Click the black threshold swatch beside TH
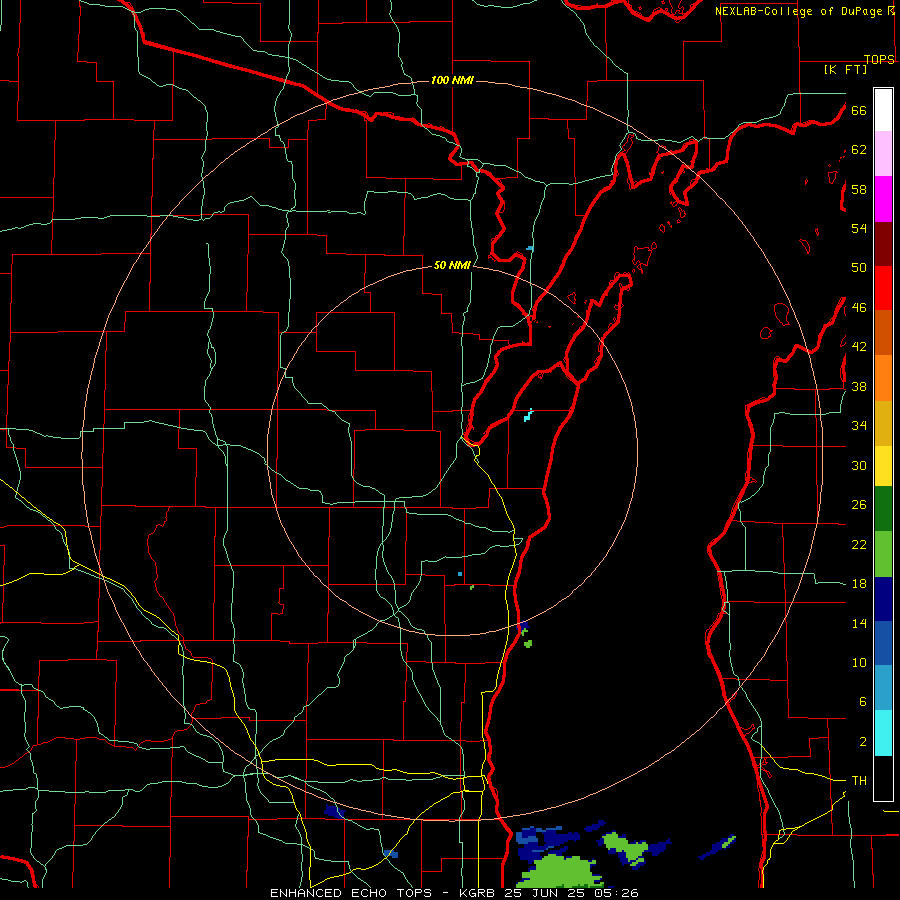 [883, 778]
